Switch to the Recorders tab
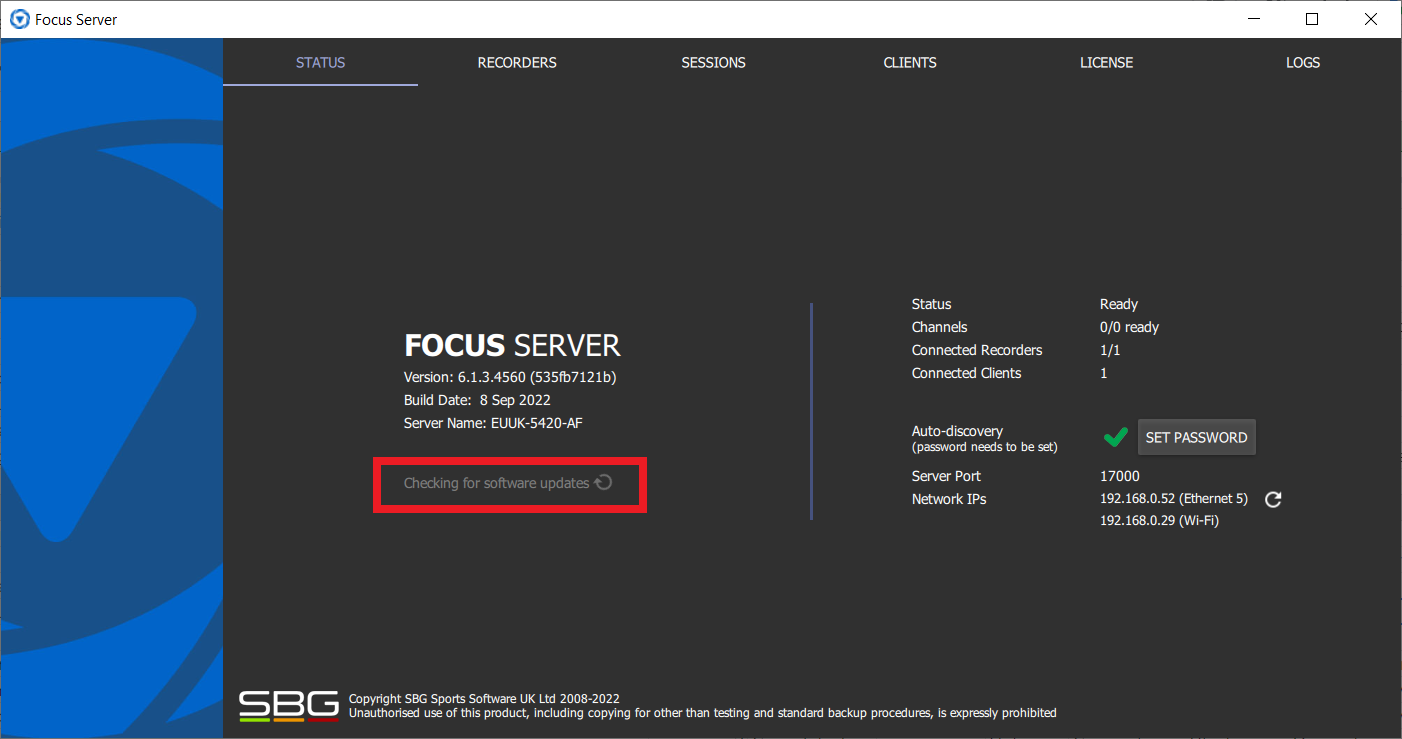Screen dimensions: 1402x739 pos(517,62)
